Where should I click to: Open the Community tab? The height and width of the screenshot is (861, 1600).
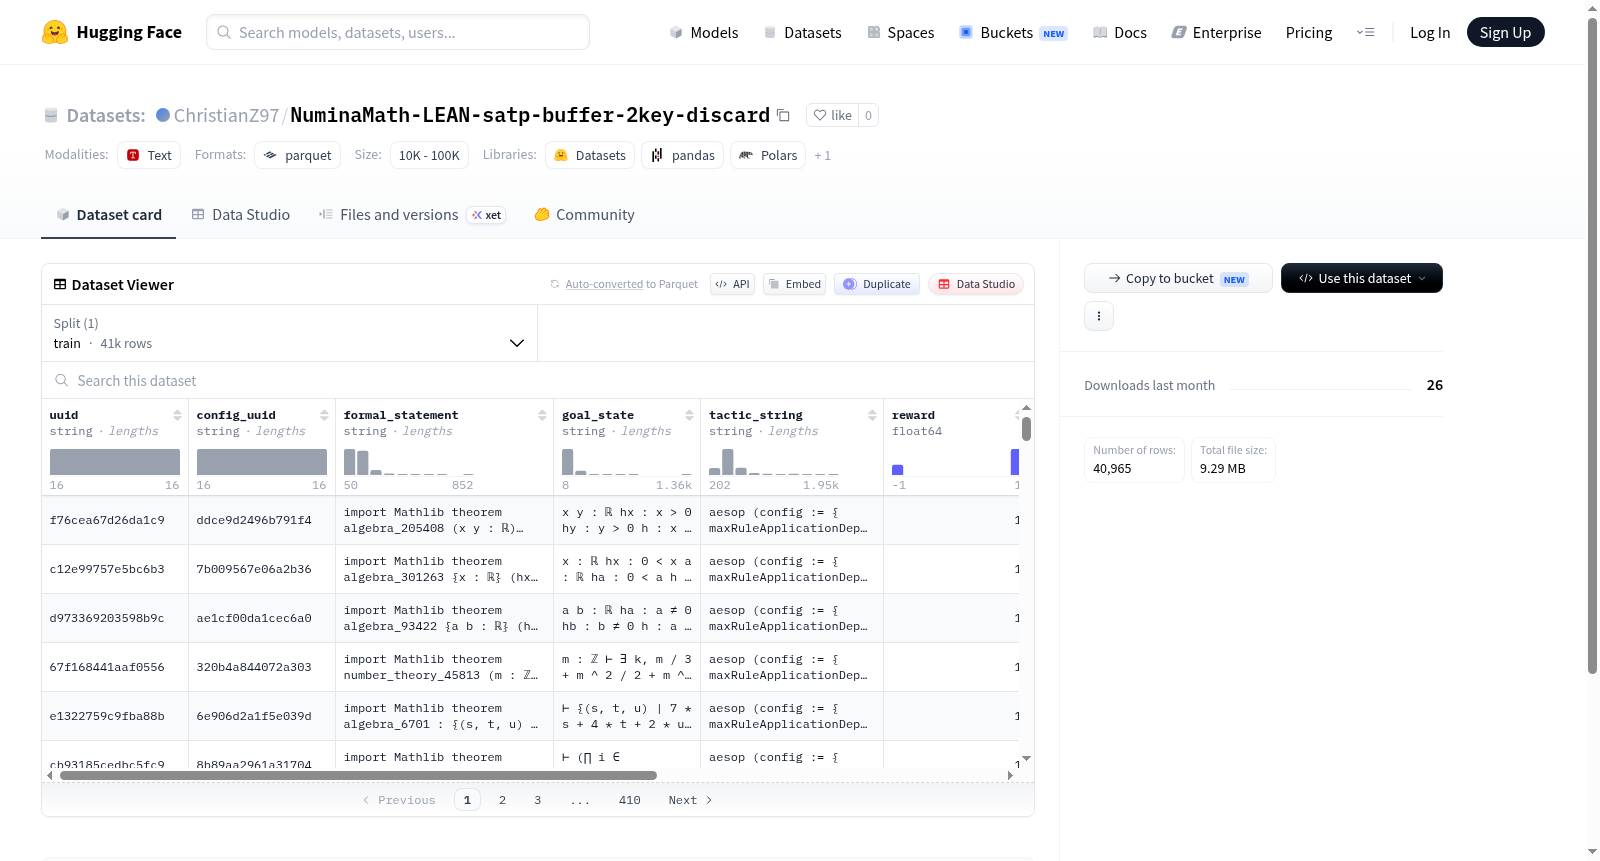(x=584, y=215)
